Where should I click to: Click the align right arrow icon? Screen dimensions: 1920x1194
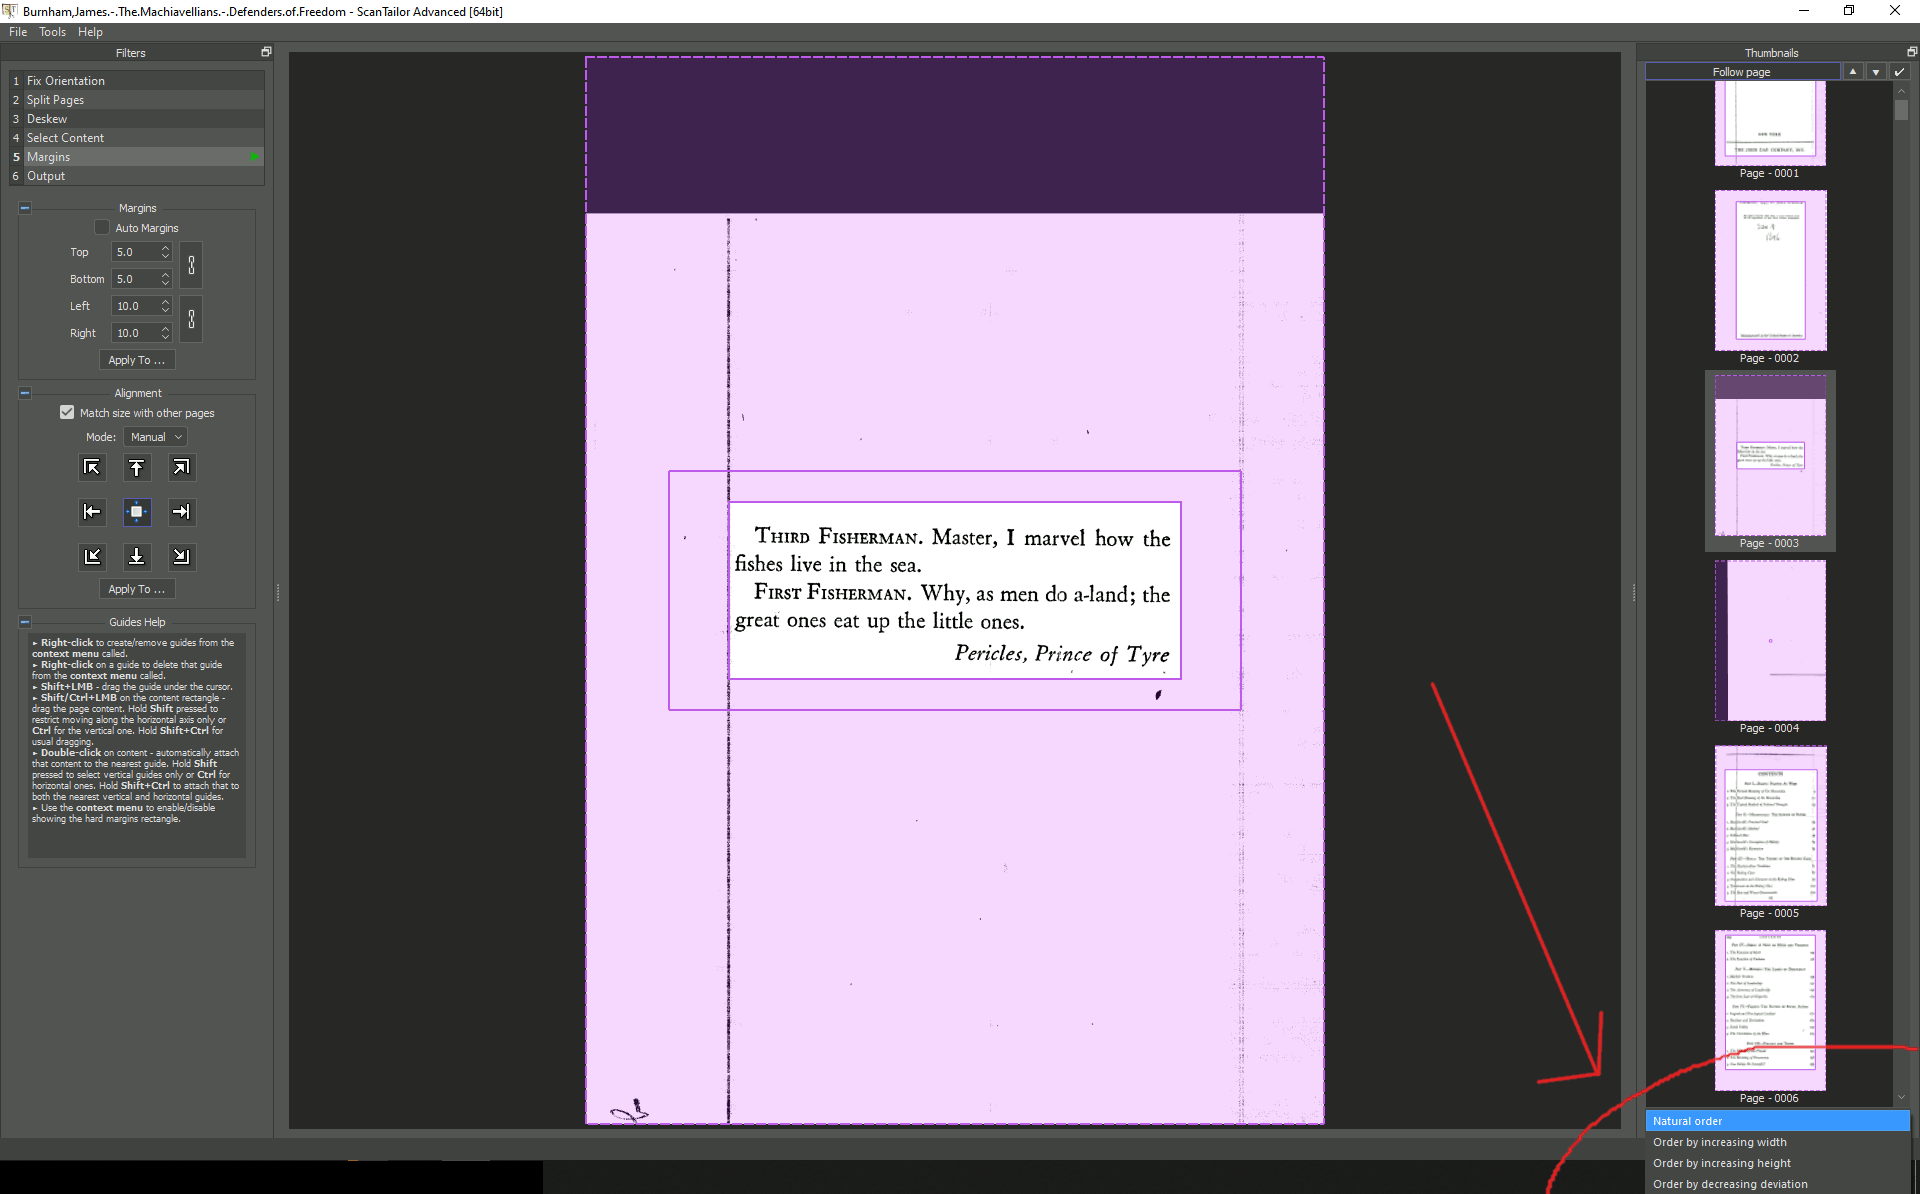tap(181, 512)
